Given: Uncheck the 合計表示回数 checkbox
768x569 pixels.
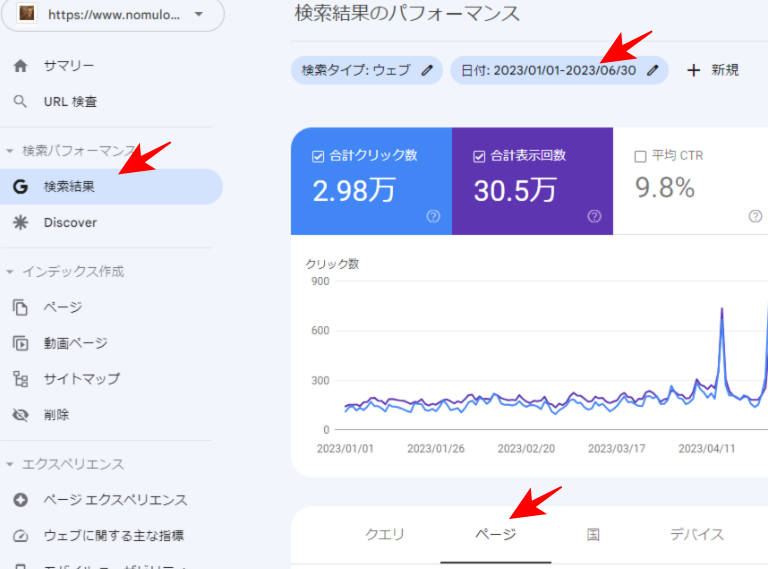Looking at the screenshot, I should click(x=479, y=156).
